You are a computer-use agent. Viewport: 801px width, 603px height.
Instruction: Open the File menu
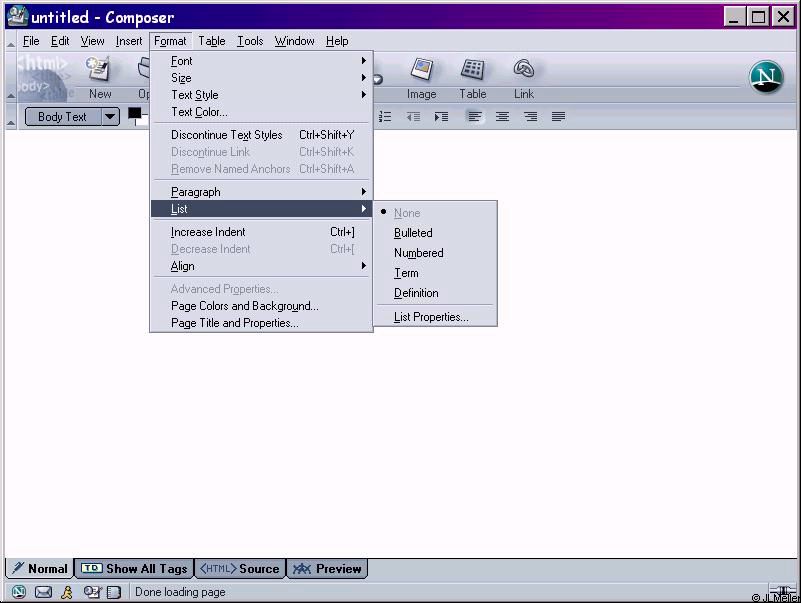point(31,41)
